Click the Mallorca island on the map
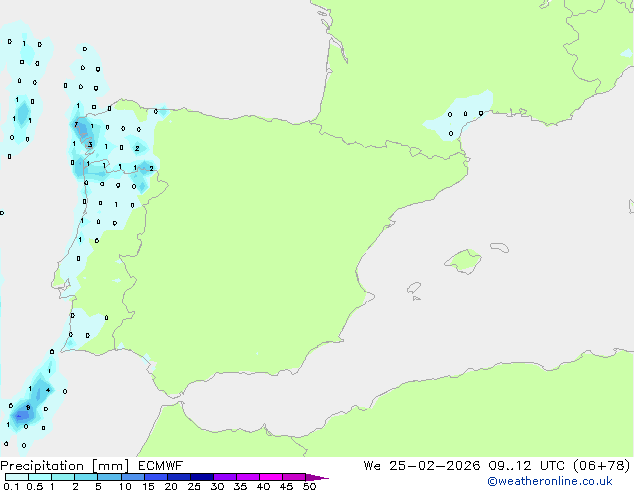The width and height of the screenshot is (634, 490). pos(463,261)
